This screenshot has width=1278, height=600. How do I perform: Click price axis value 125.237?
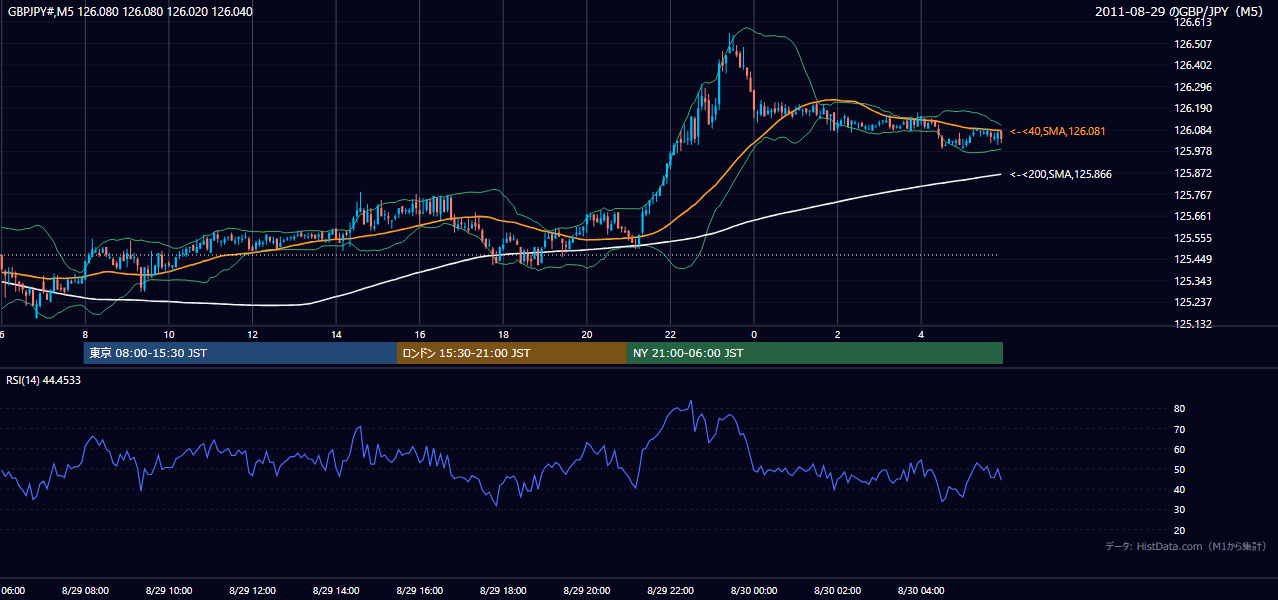click(1193, 302)
